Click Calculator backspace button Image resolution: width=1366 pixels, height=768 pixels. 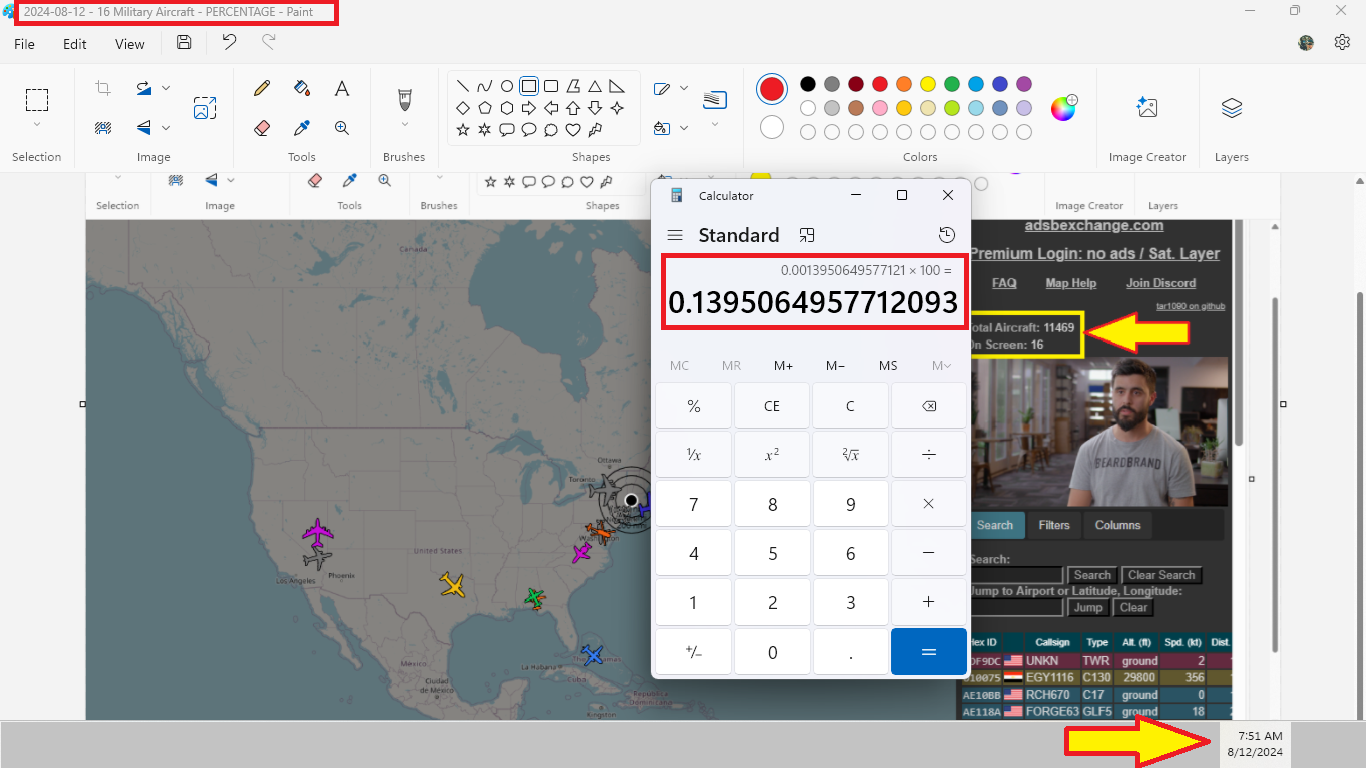coord(929,406)
